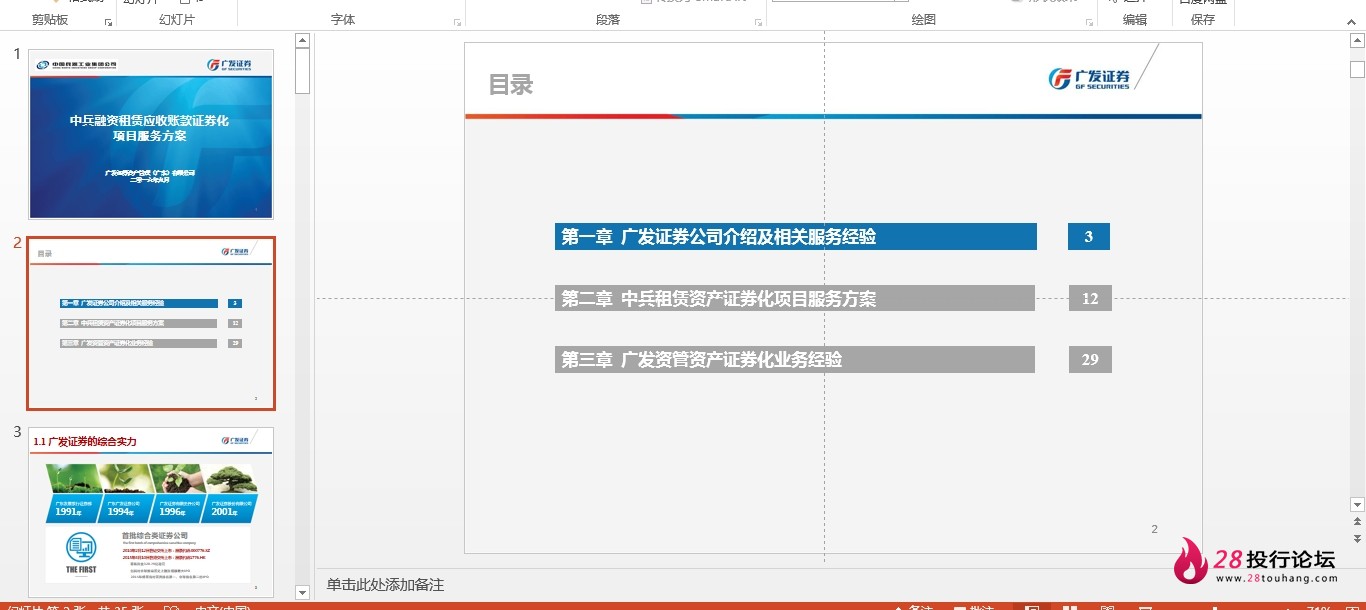The image size is (1366, 610).
Task: Select the 第三章 广发资管资产证券化业务经验 bar
Action: pos(795,359)
